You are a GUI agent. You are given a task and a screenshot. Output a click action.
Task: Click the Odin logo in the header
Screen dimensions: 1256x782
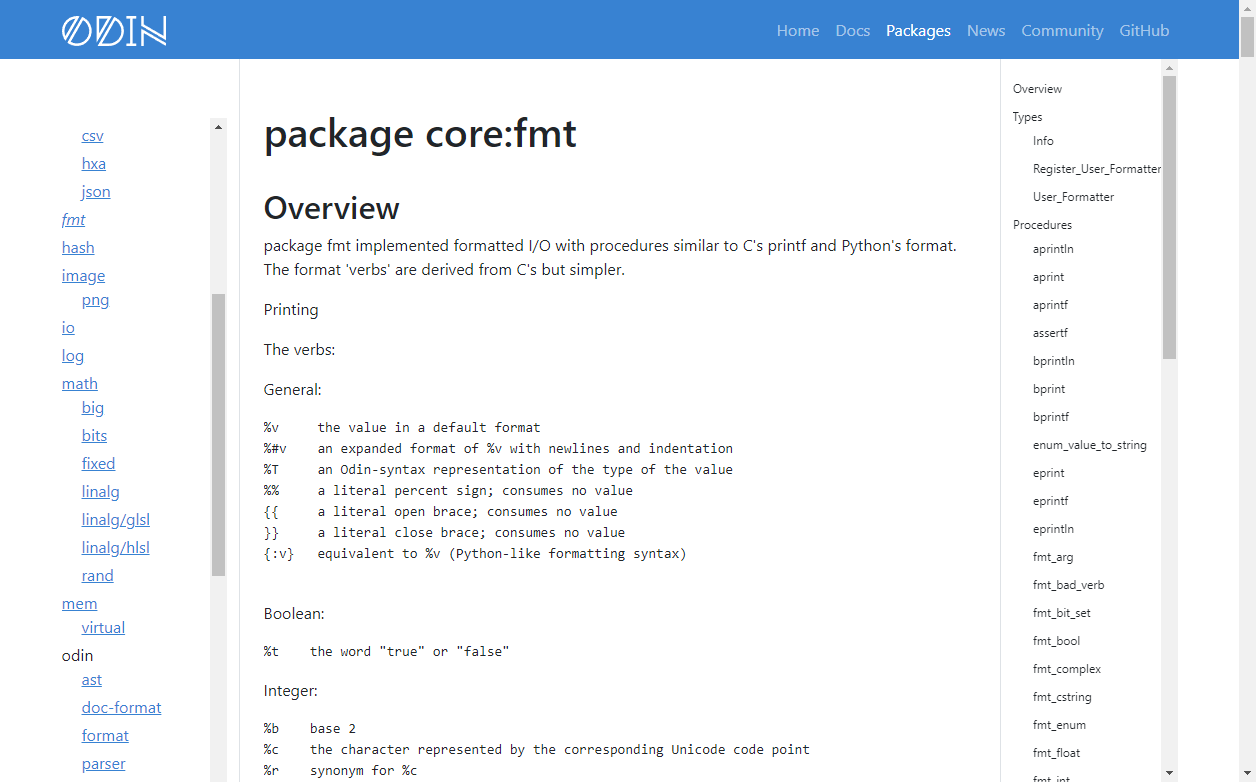coord(113,31)
